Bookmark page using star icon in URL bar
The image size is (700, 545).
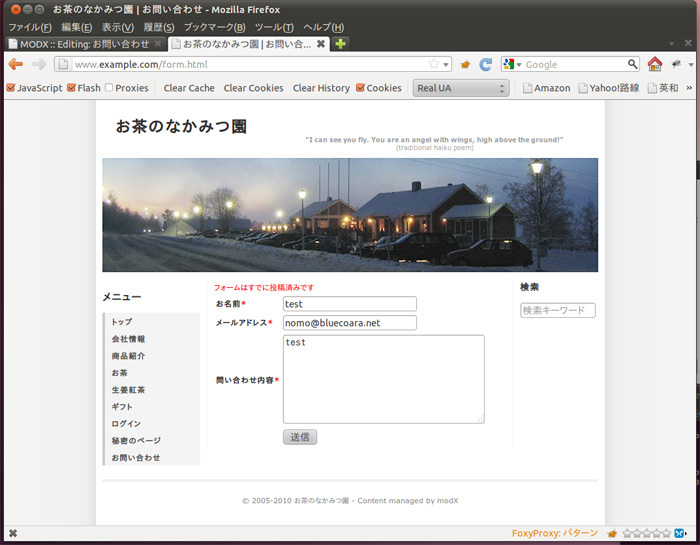click(433, 64)
